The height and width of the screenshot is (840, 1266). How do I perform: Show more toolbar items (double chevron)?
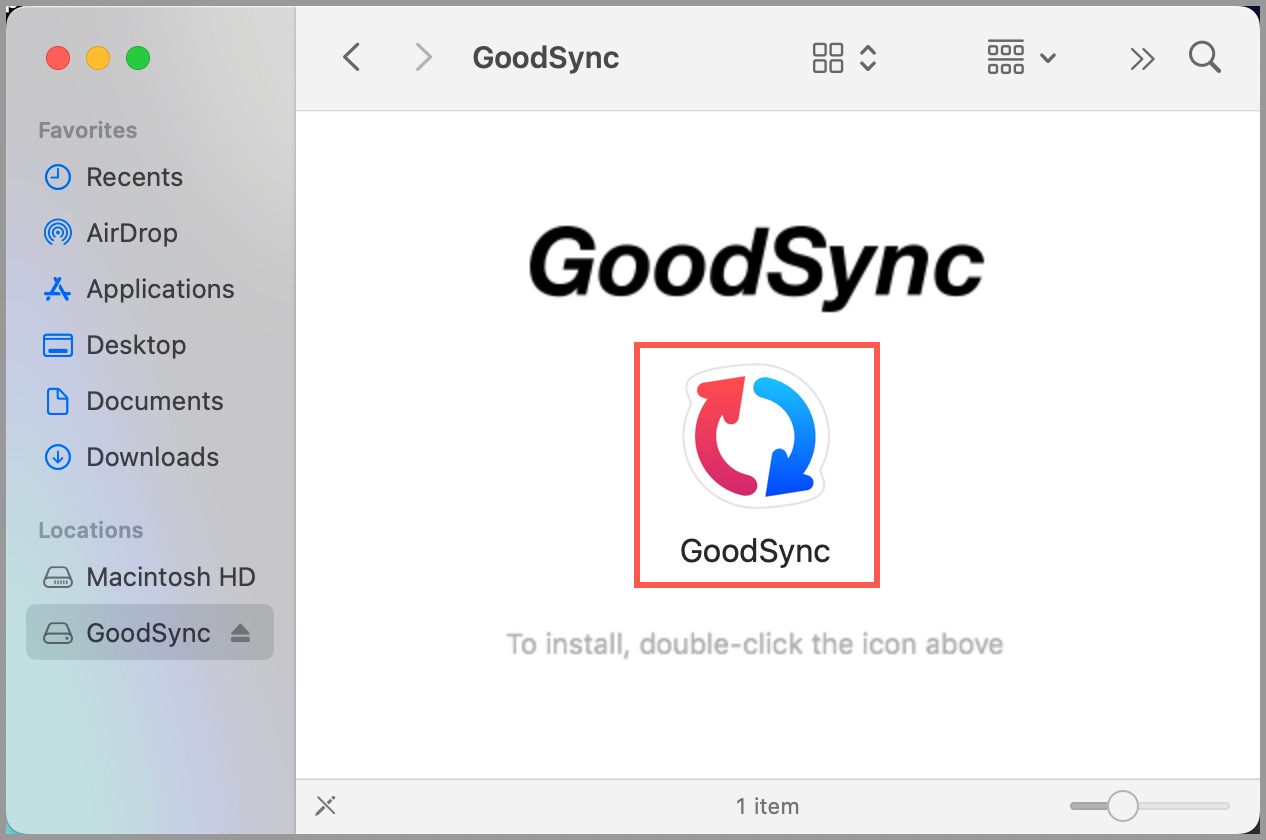tap(1142, 59)
